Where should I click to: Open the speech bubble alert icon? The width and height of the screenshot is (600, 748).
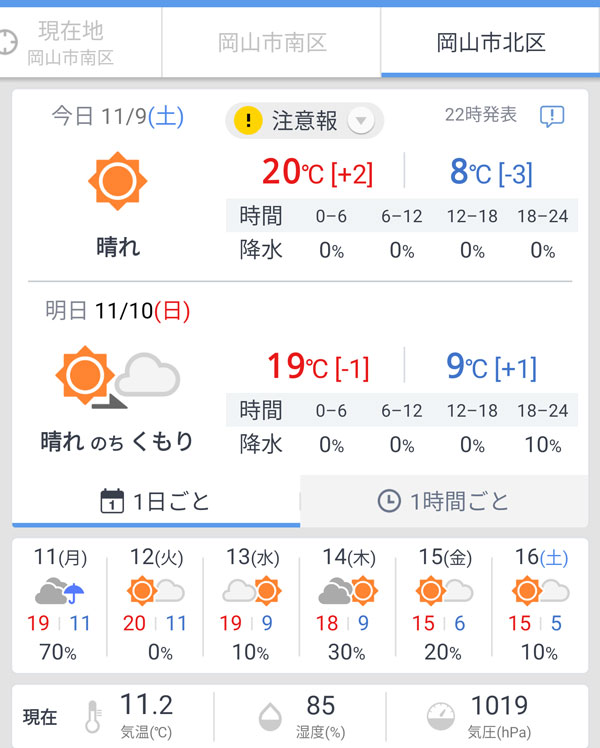tap(551, 116)
